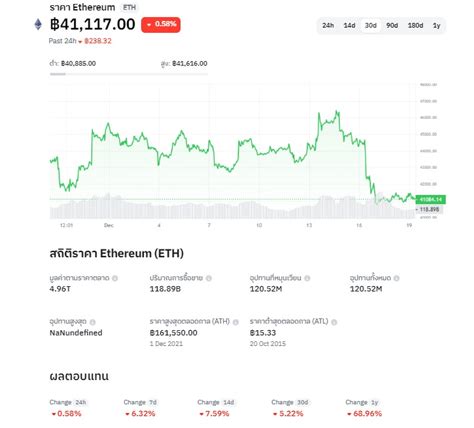The height and width of the screenshot is (428, 474).
Task: Open the ATH info icon
Action: click(x=236, y=322)
